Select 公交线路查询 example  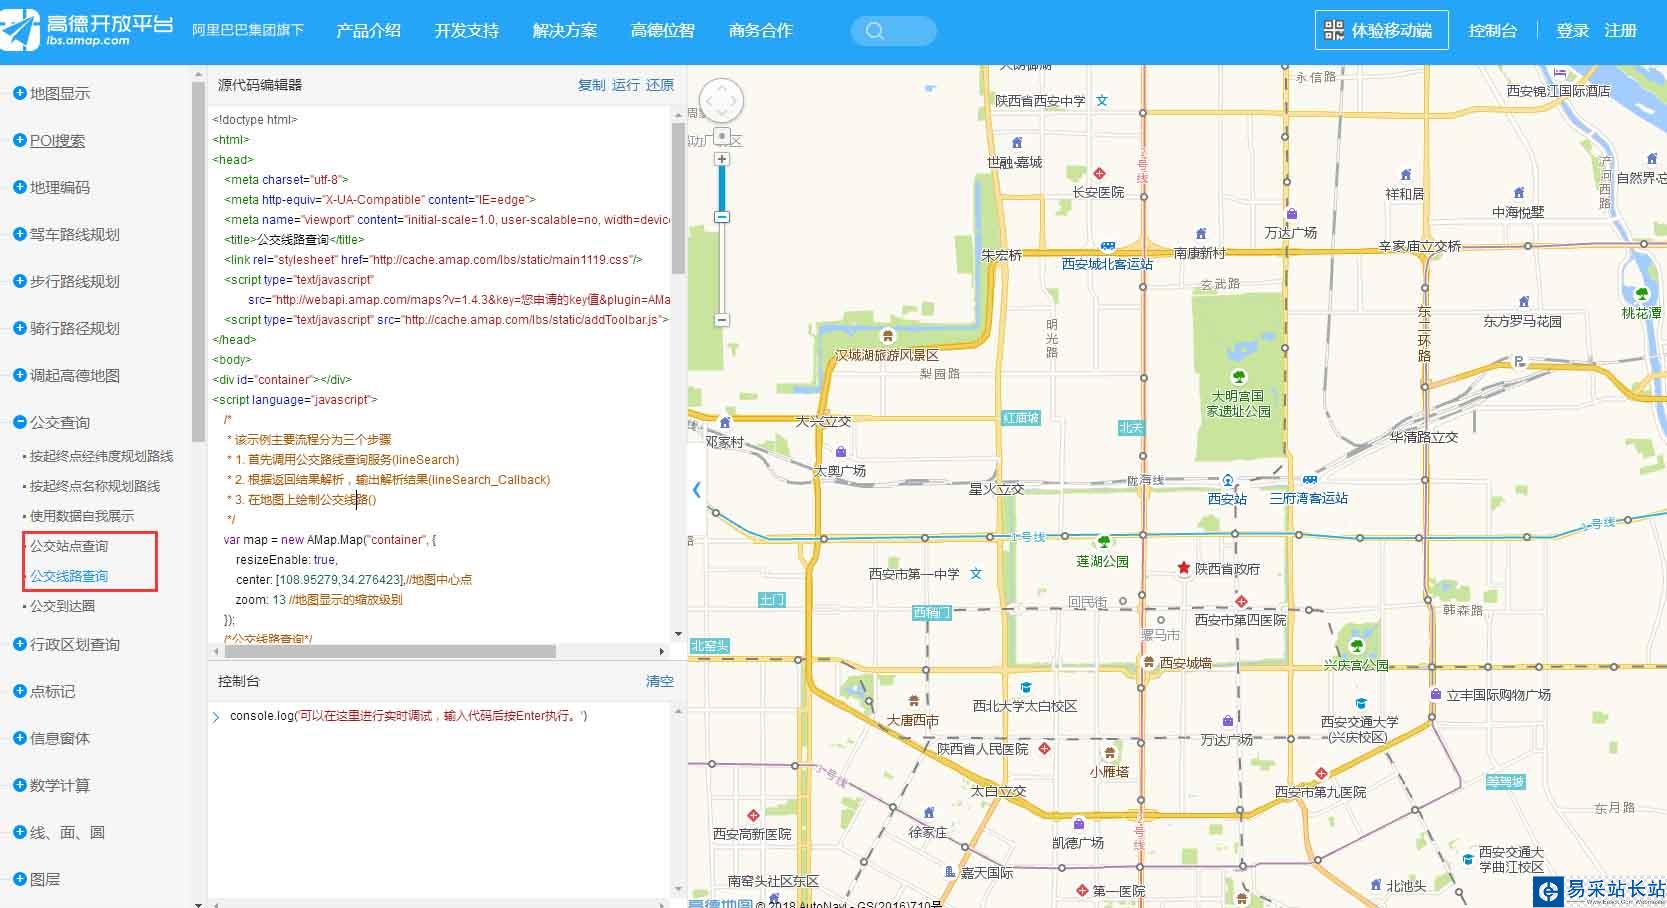tap(68, 576)
